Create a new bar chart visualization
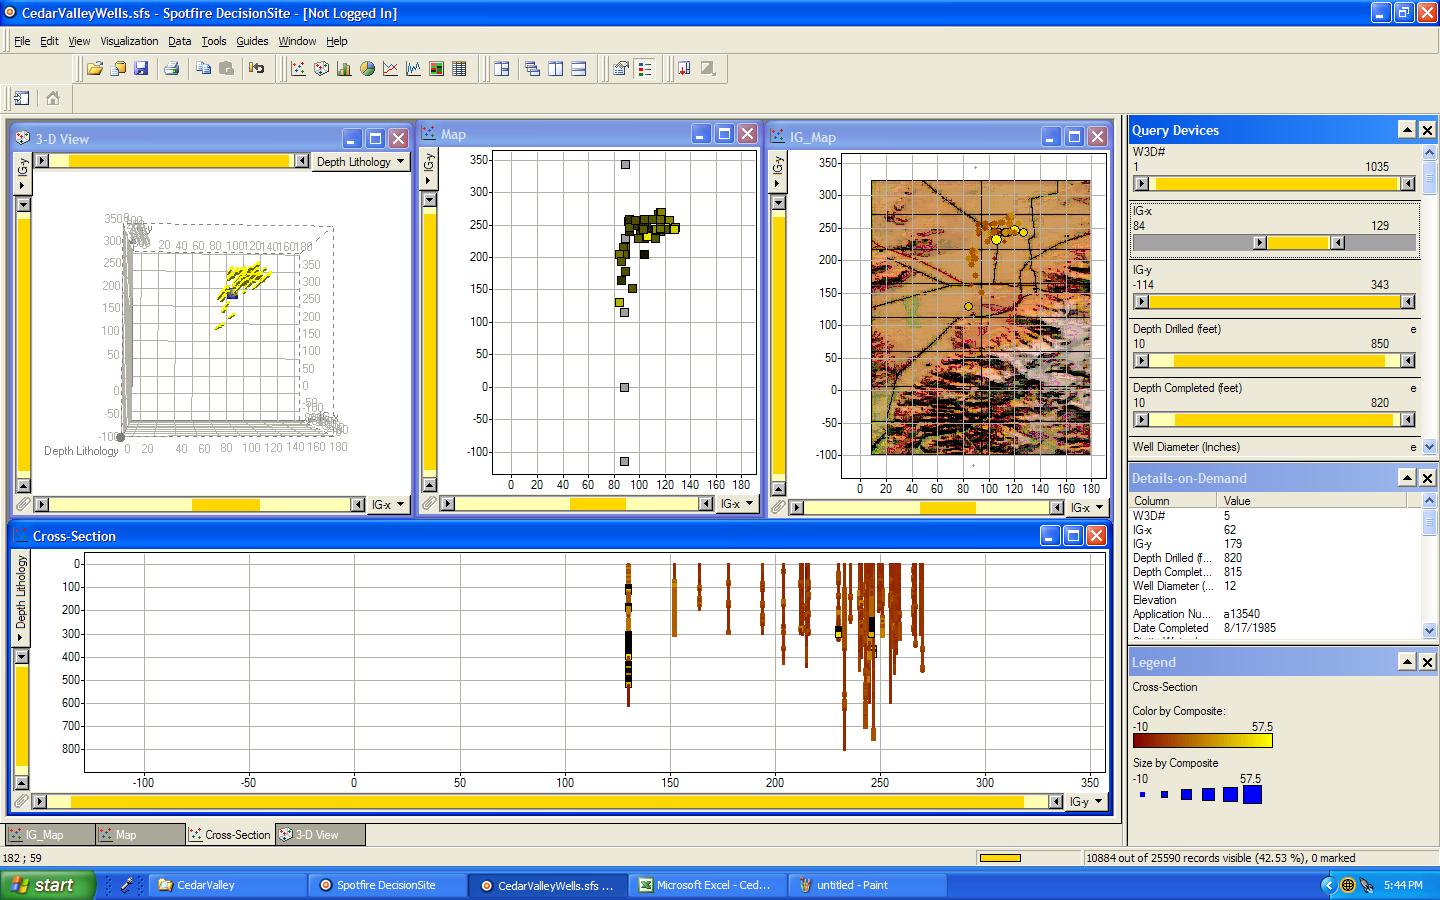 coord(344,69)
